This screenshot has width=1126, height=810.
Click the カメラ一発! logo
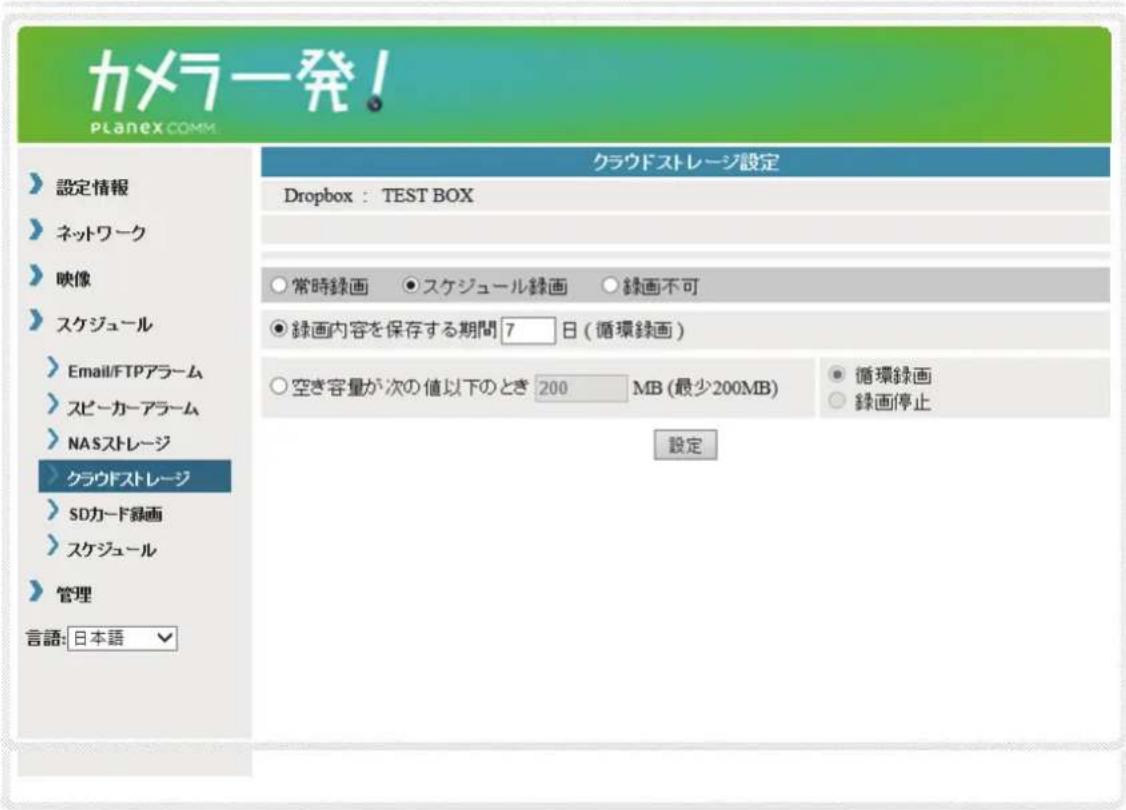239,81
